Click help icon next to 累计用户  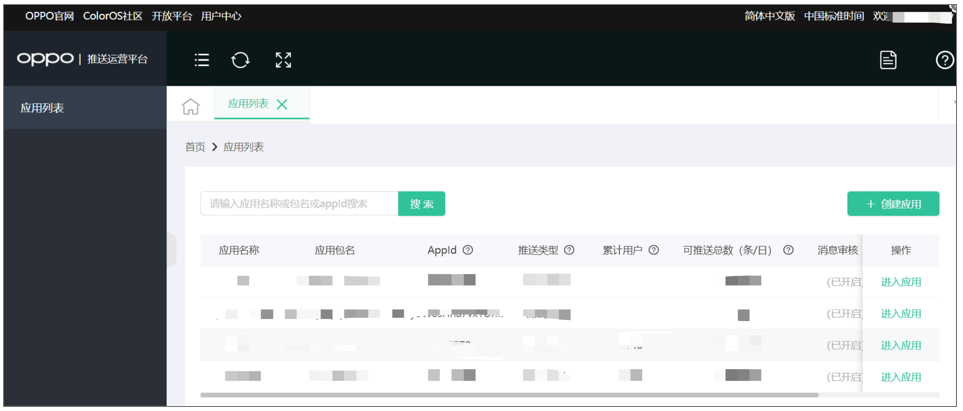click(x=654, y=250)
